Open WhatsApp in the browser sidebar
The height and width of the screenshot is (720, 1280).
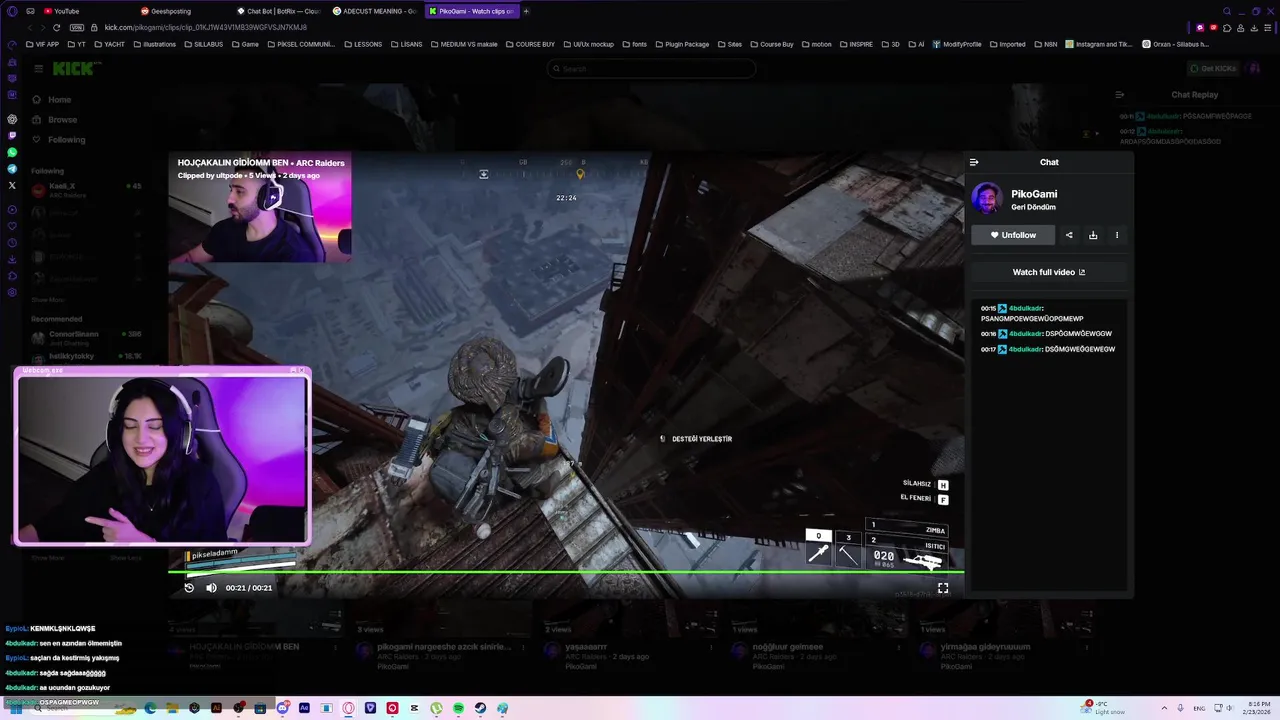click(x=12, y=152)
